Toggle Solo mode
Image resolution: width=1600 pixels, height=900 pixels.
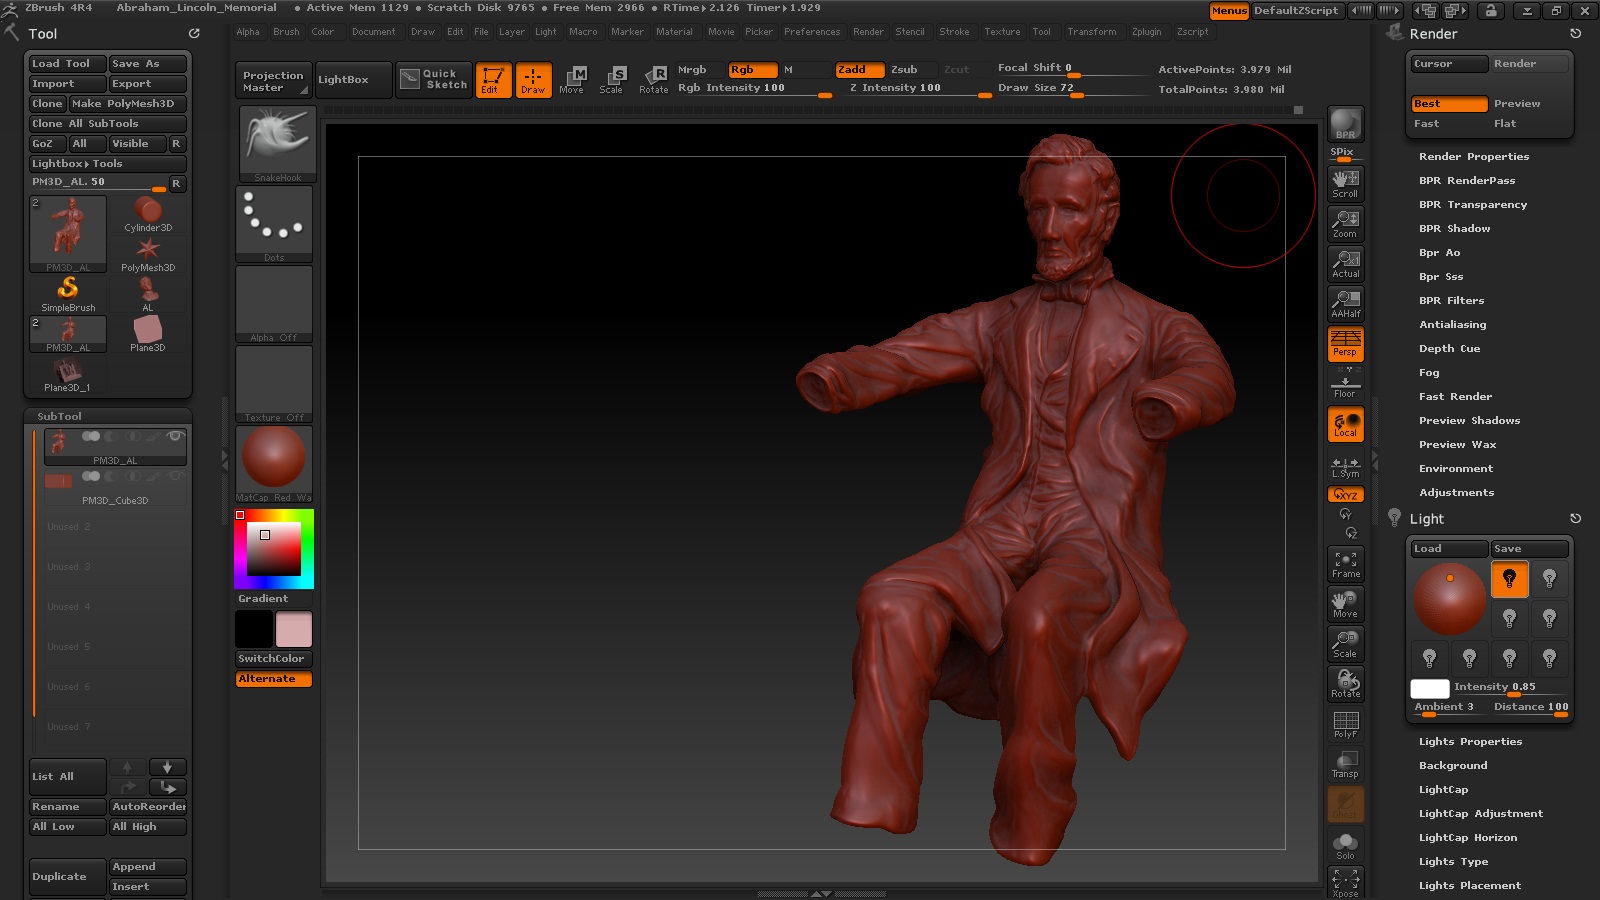tap(1345, 846)
